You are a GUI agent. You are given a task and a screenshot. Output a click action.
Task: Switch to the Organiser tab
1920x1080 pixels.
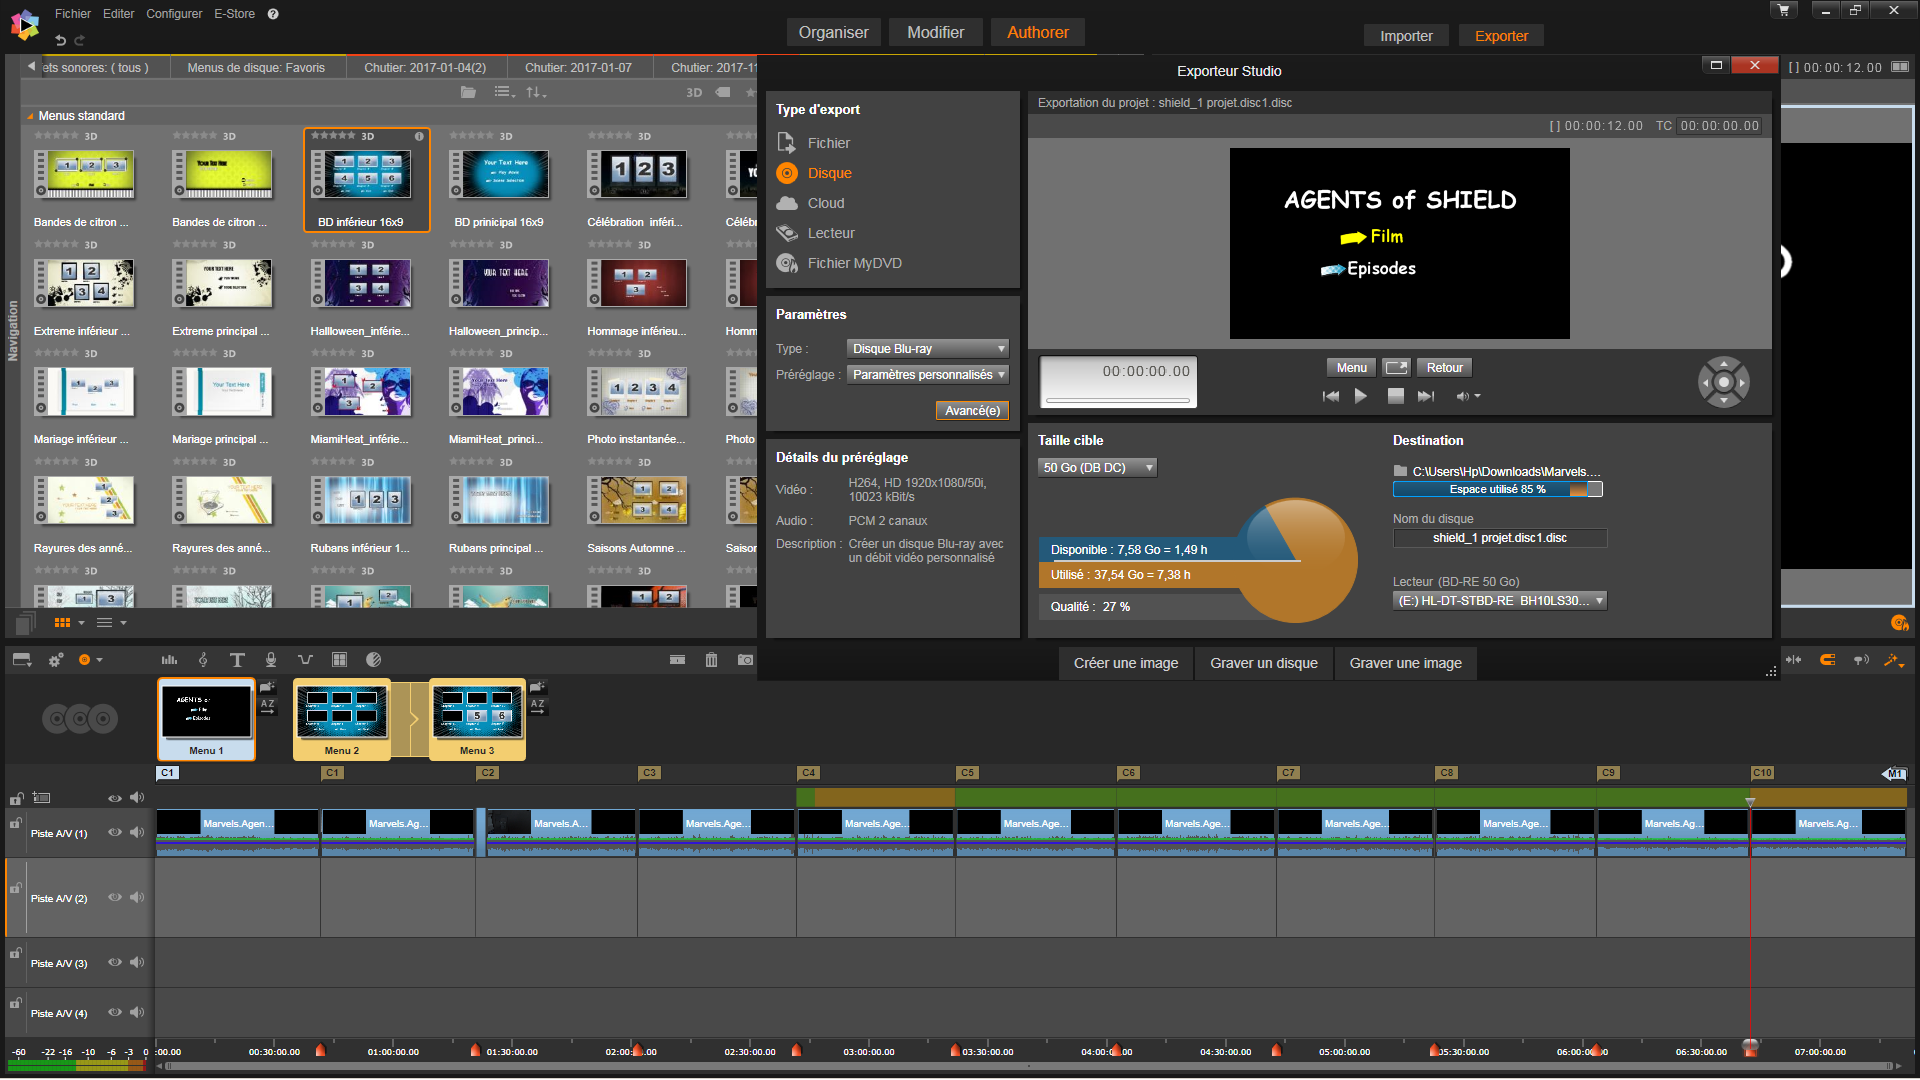(833, 32)
